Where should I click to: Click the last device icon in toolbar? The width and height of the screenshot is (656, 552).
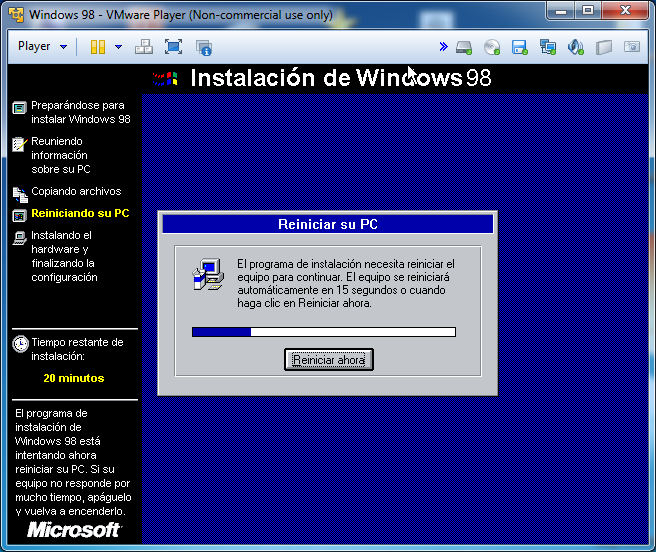(x=631, y=47)
